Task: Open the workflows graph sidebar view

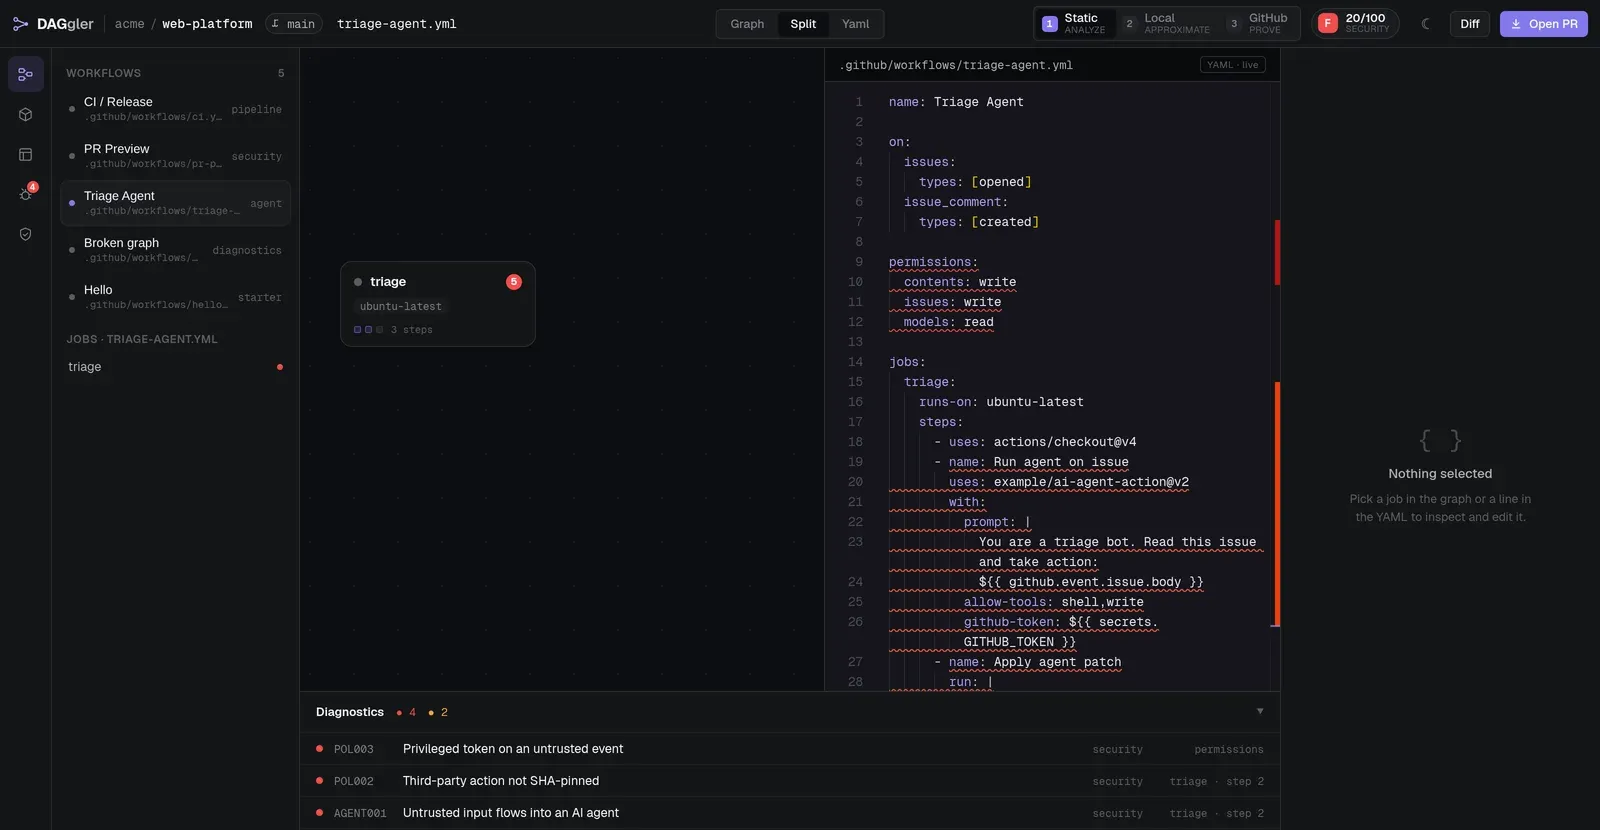Action: (x=26, y=74)
